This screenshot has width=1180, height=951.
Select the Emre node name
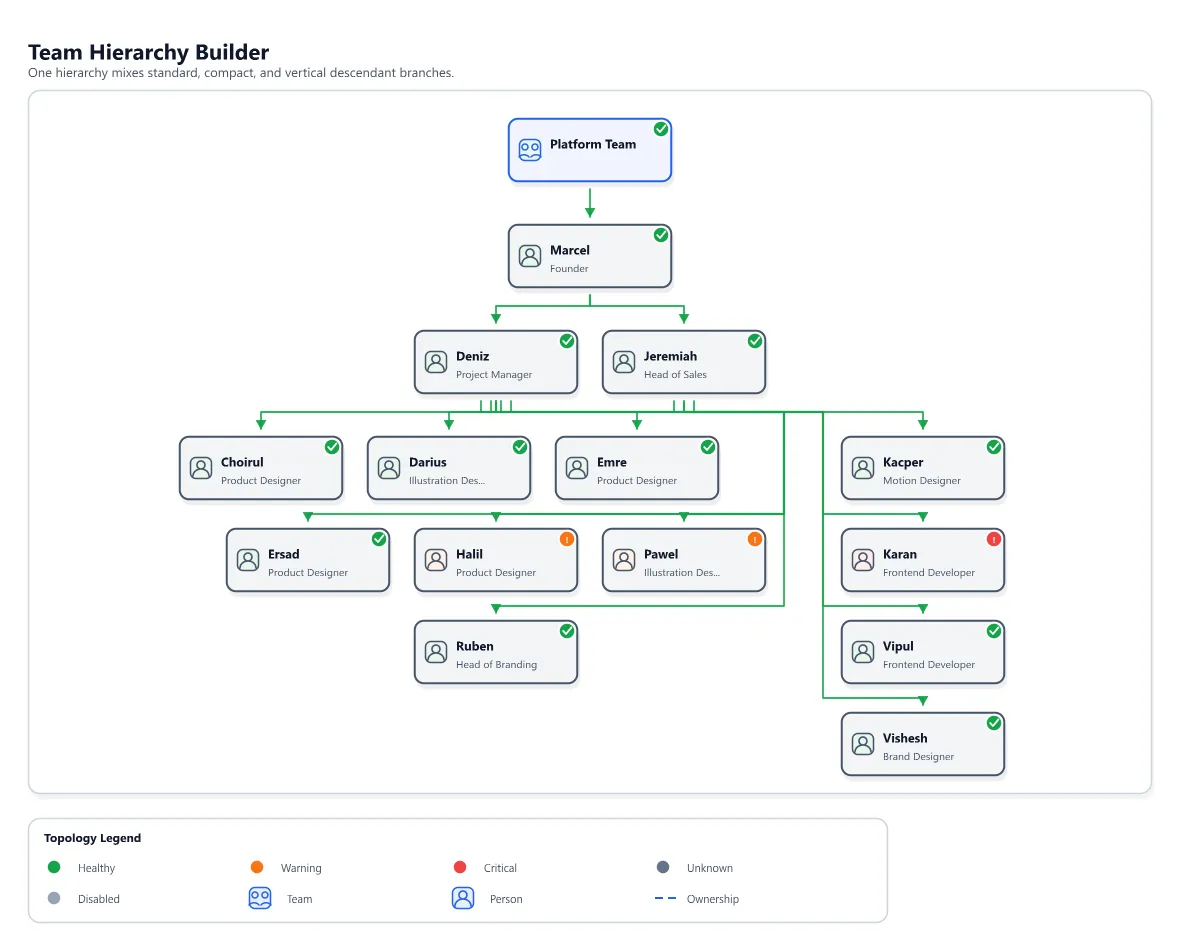[x=612, y=462]
